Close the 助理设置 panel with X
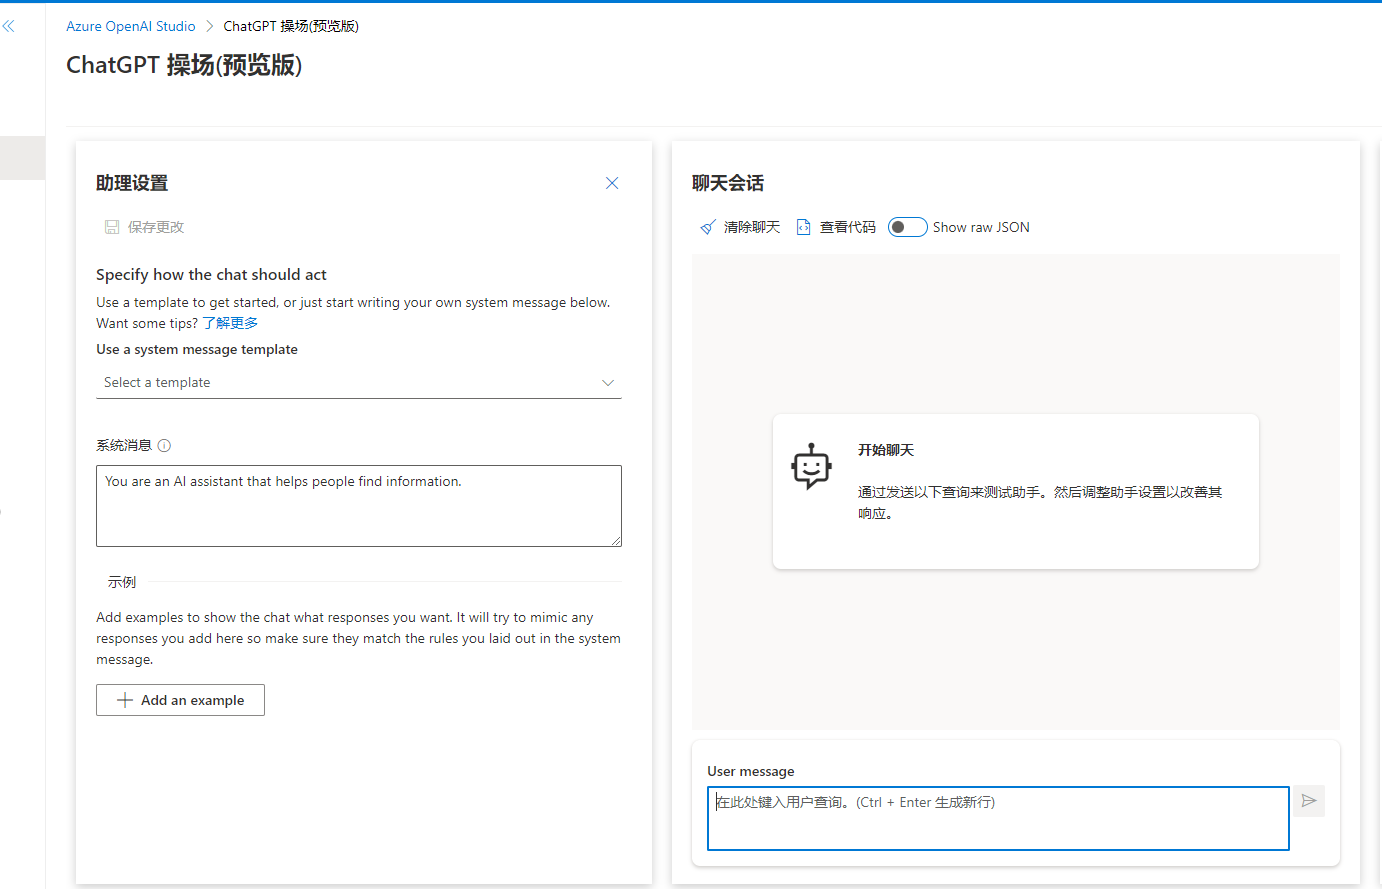The height and width of the screenshot is (889, 1382). click(612, 183)
